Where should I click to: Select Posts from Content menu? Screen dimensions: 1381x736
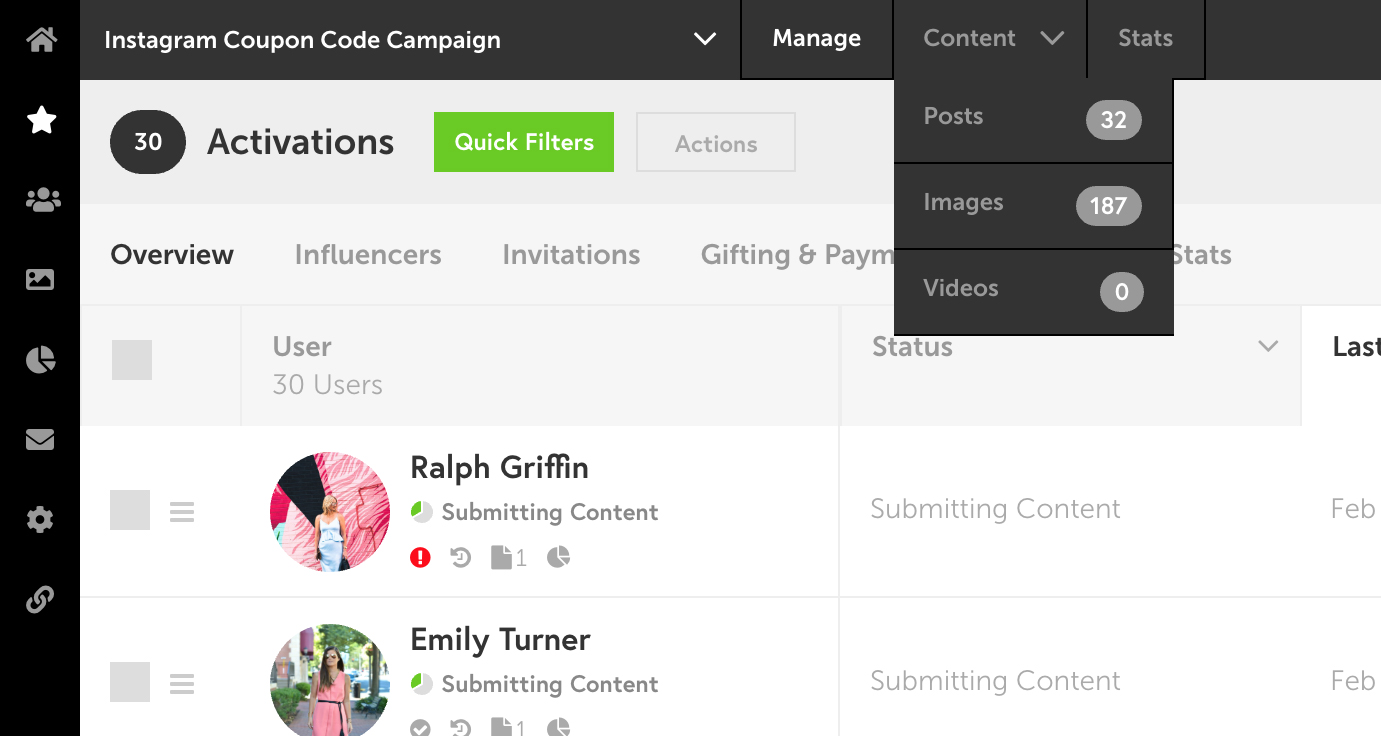[x=1033, y=120]
